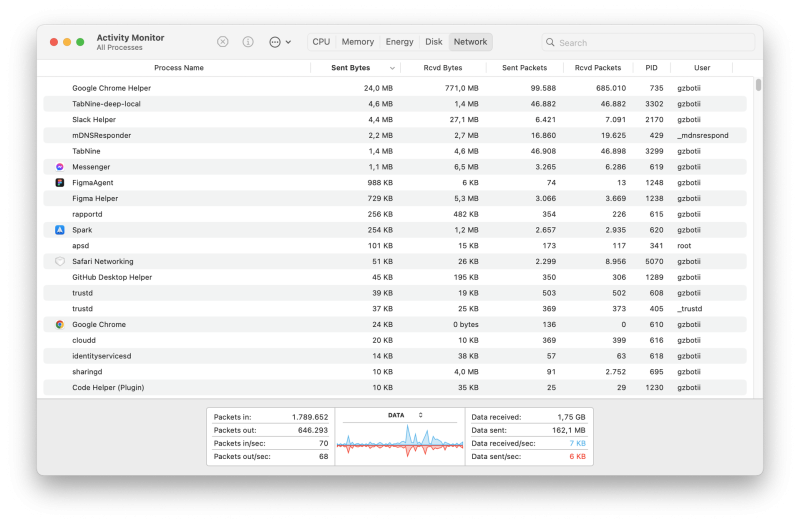Select the Slack Helper process
The image size is (800, 524).
point(94,120)
